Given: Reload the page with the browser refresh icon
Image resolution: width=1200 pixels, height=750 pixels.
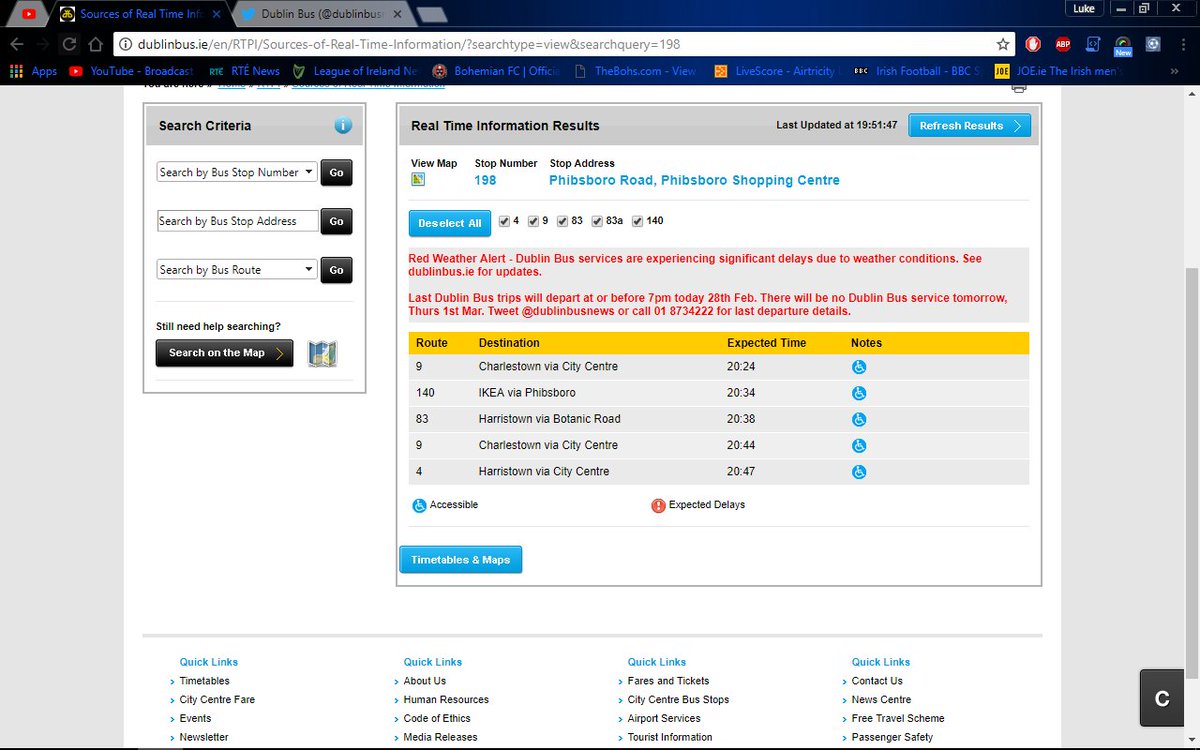Looking at the screenshot, I should tap(69, 44).
